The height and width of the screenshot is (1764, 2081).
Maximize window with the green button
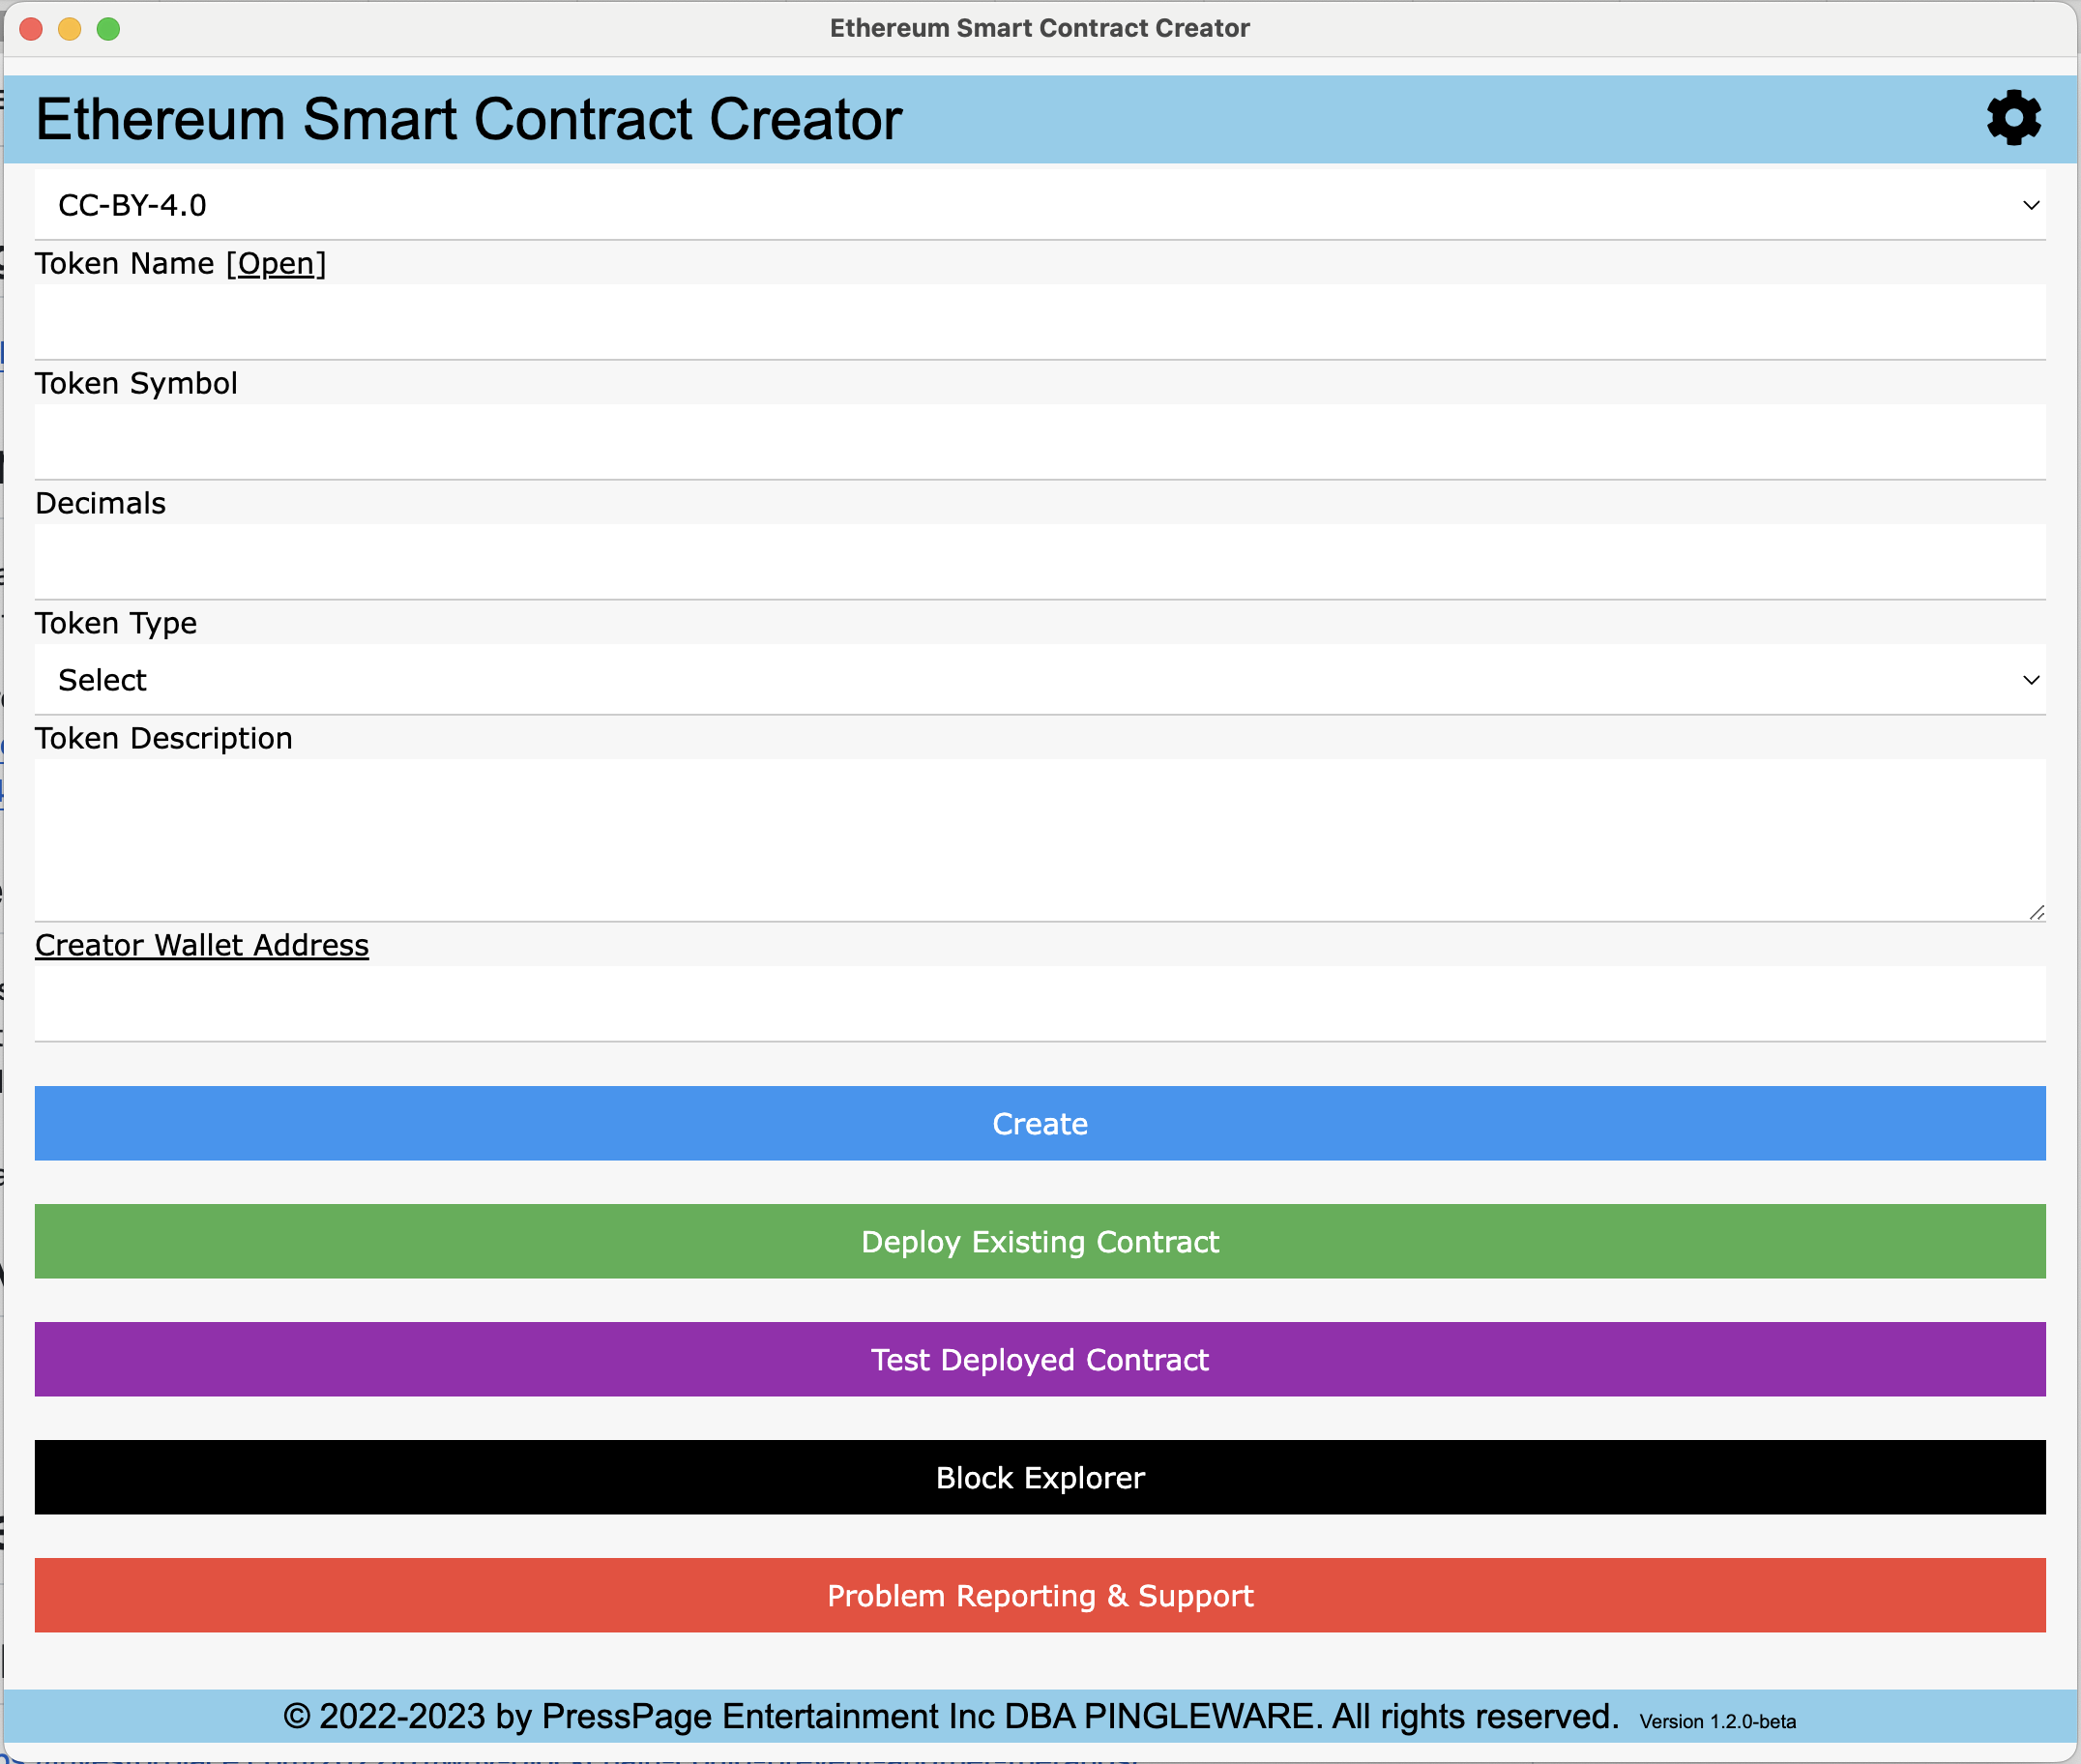point(108,29)
